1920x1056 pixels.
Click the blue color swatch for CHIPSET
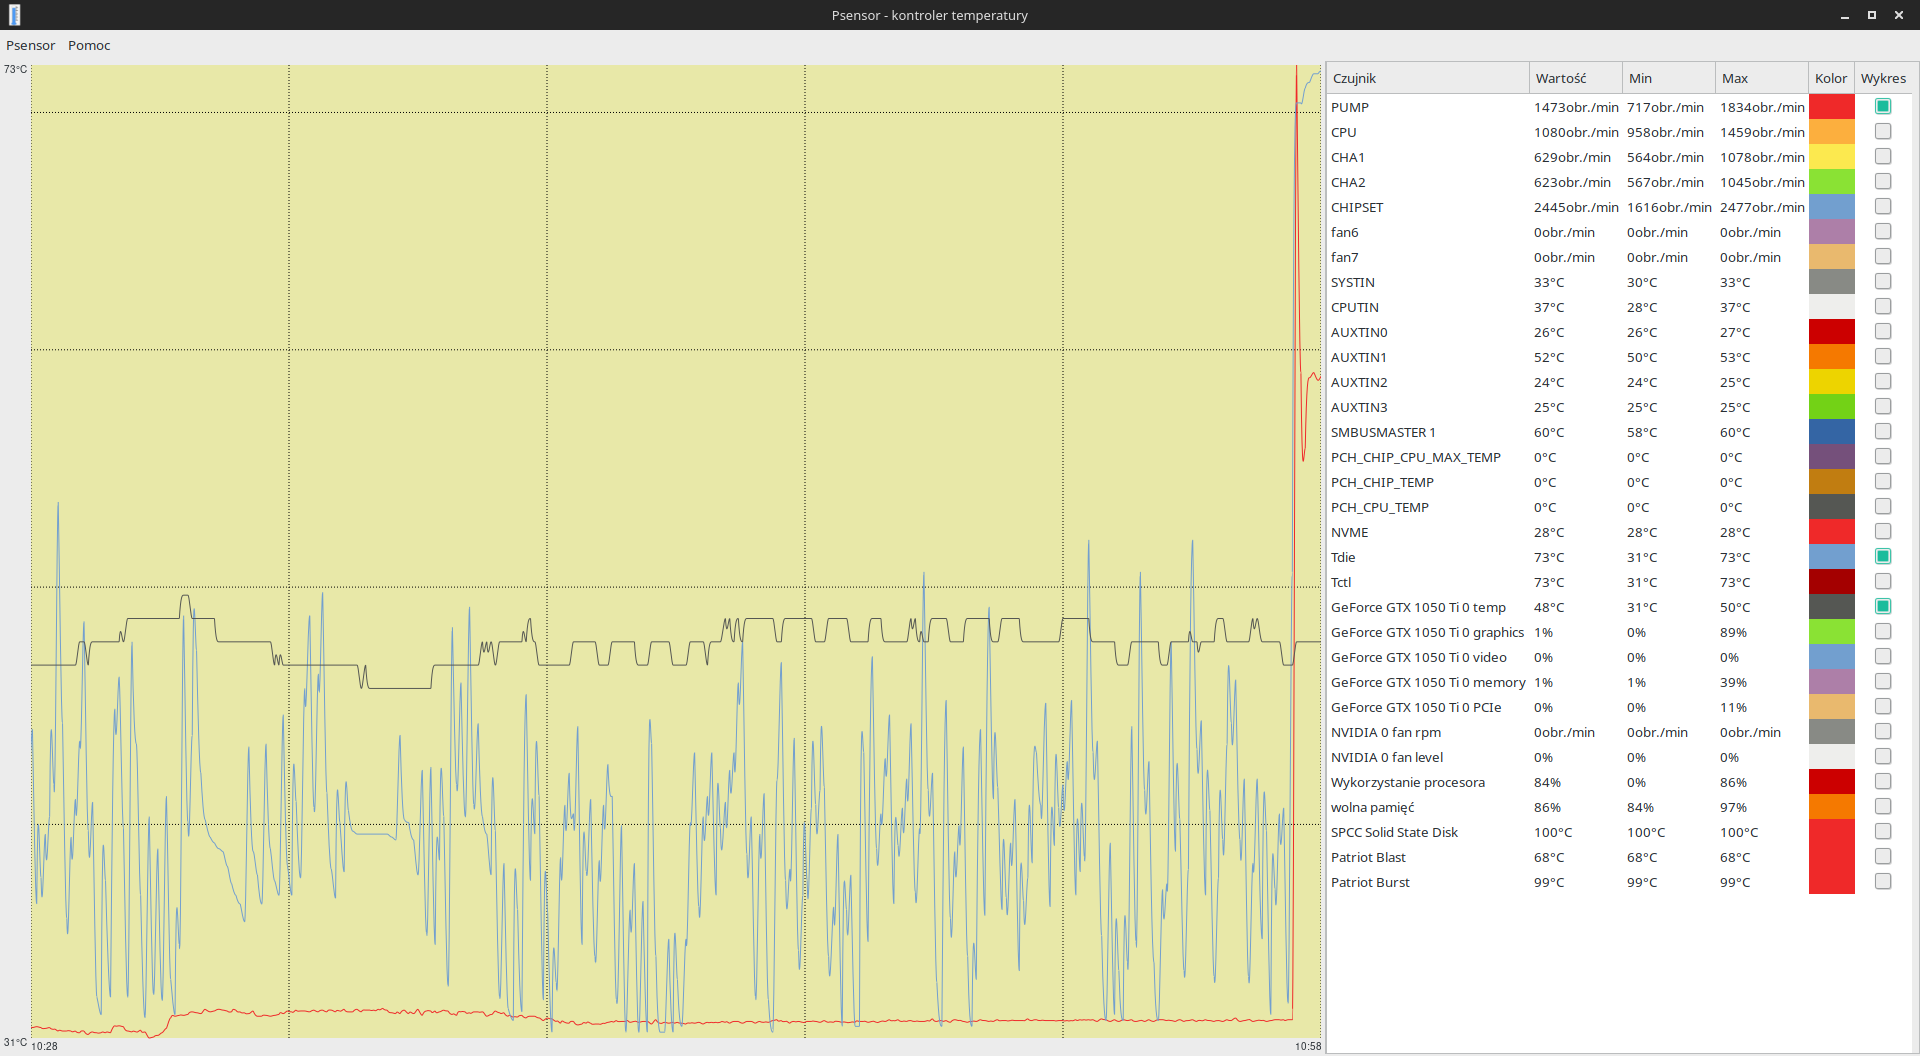point(1831,206)
